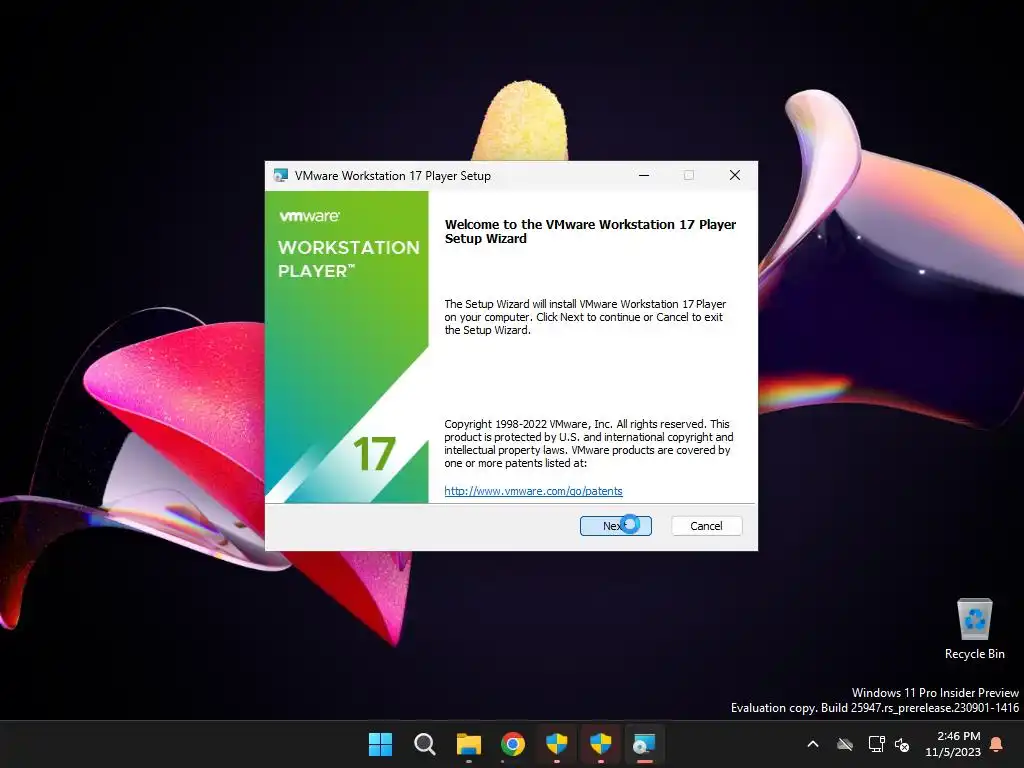This screenshot has height=768, width=1024.
Task: Open the Windows Start menu
Action: coord(380,744)
